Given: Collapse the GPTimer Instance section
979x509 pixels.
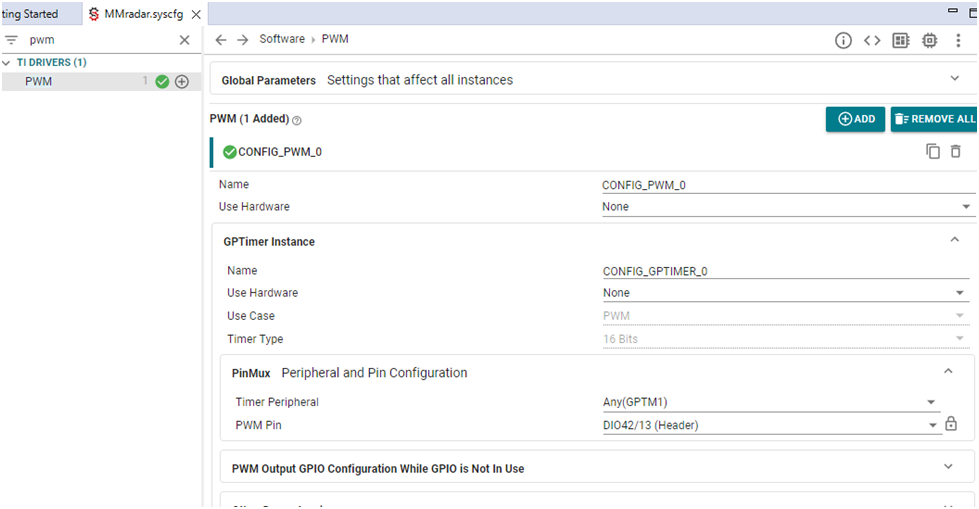Looking at the screenshot, I should [x=955, y=241].
